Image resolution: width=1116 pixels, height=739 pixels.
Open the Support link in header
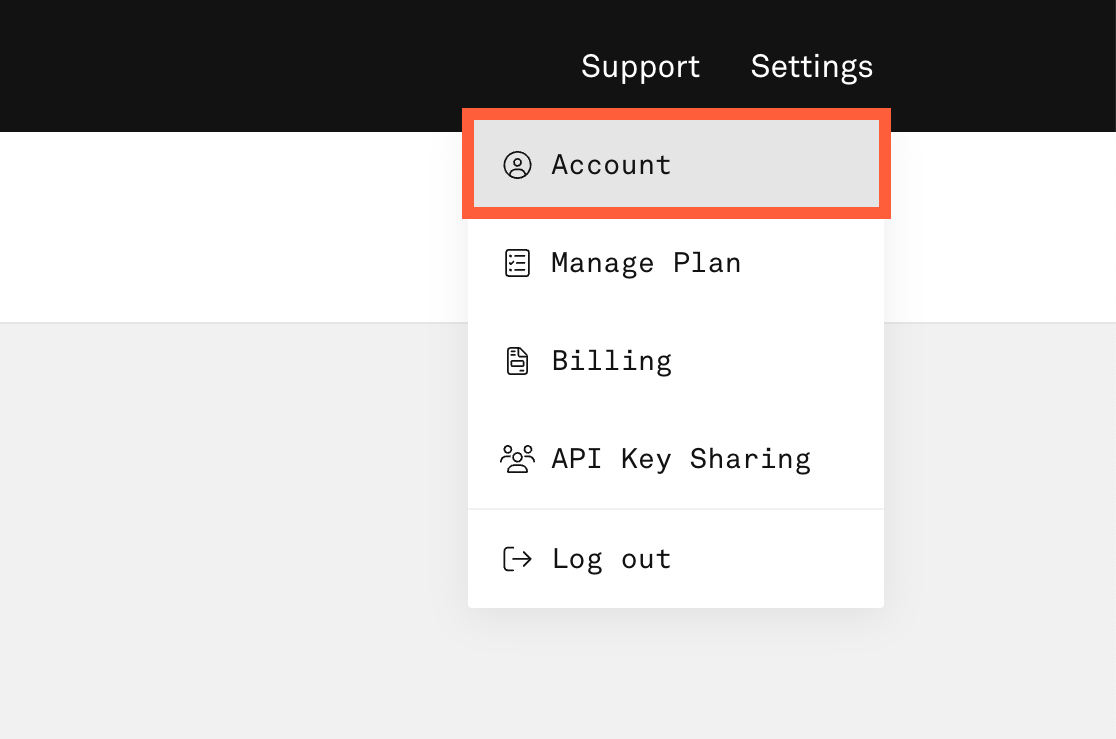click(x=640, y=67)
